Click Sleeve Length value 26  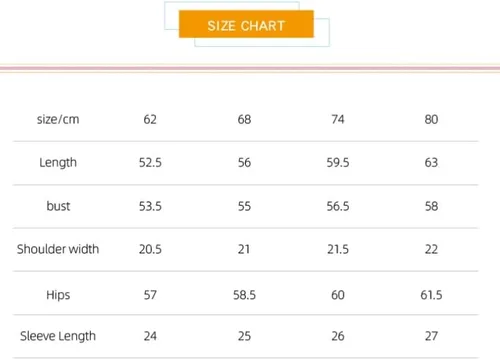coord(338,336)
